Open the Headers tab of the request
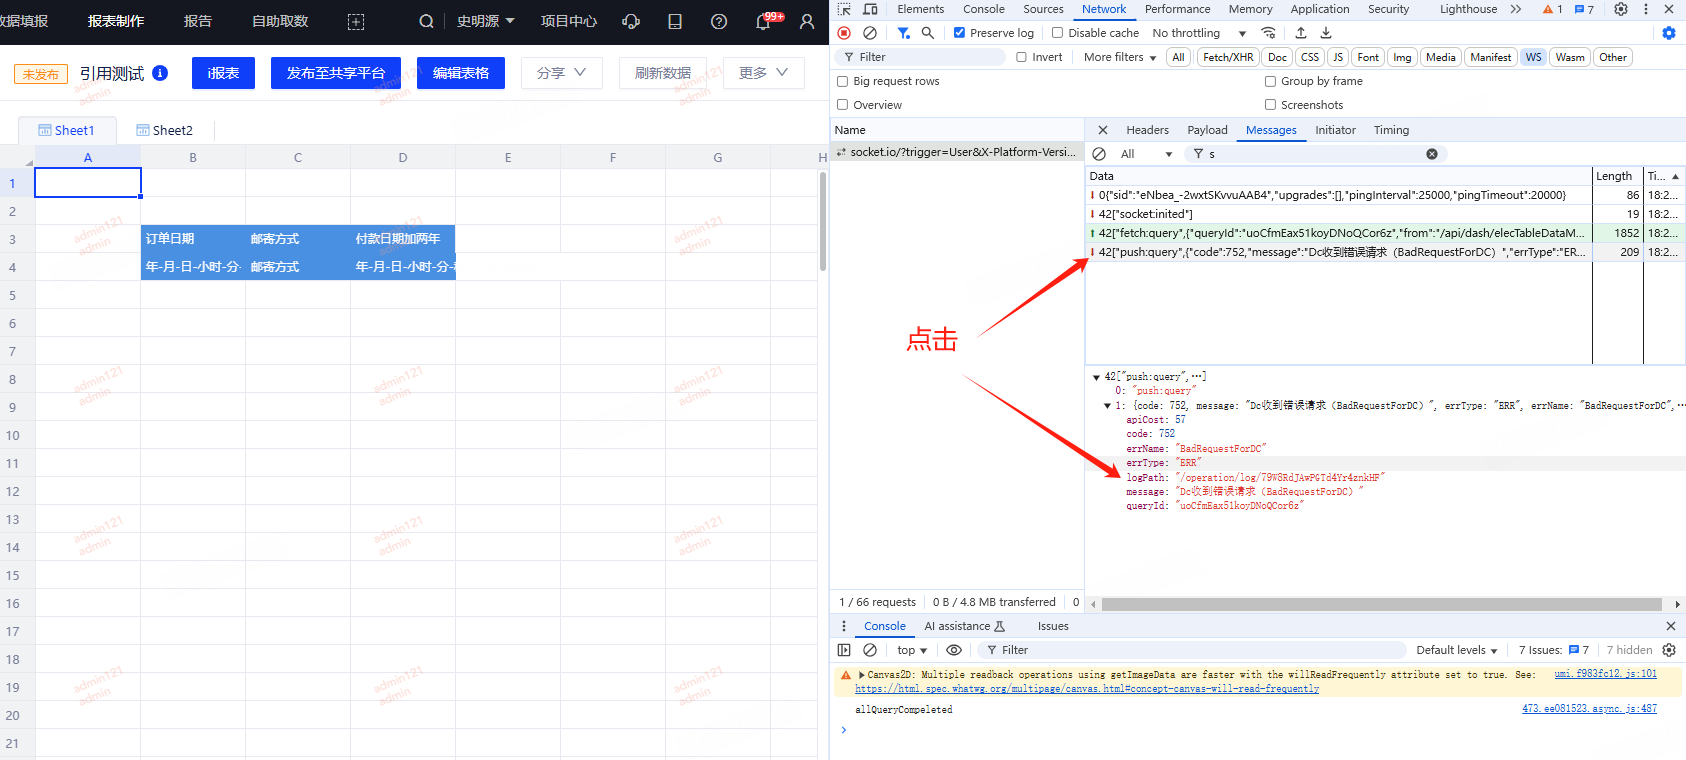The height and width of the screenshot is (760, 1686). (1147, 130)
